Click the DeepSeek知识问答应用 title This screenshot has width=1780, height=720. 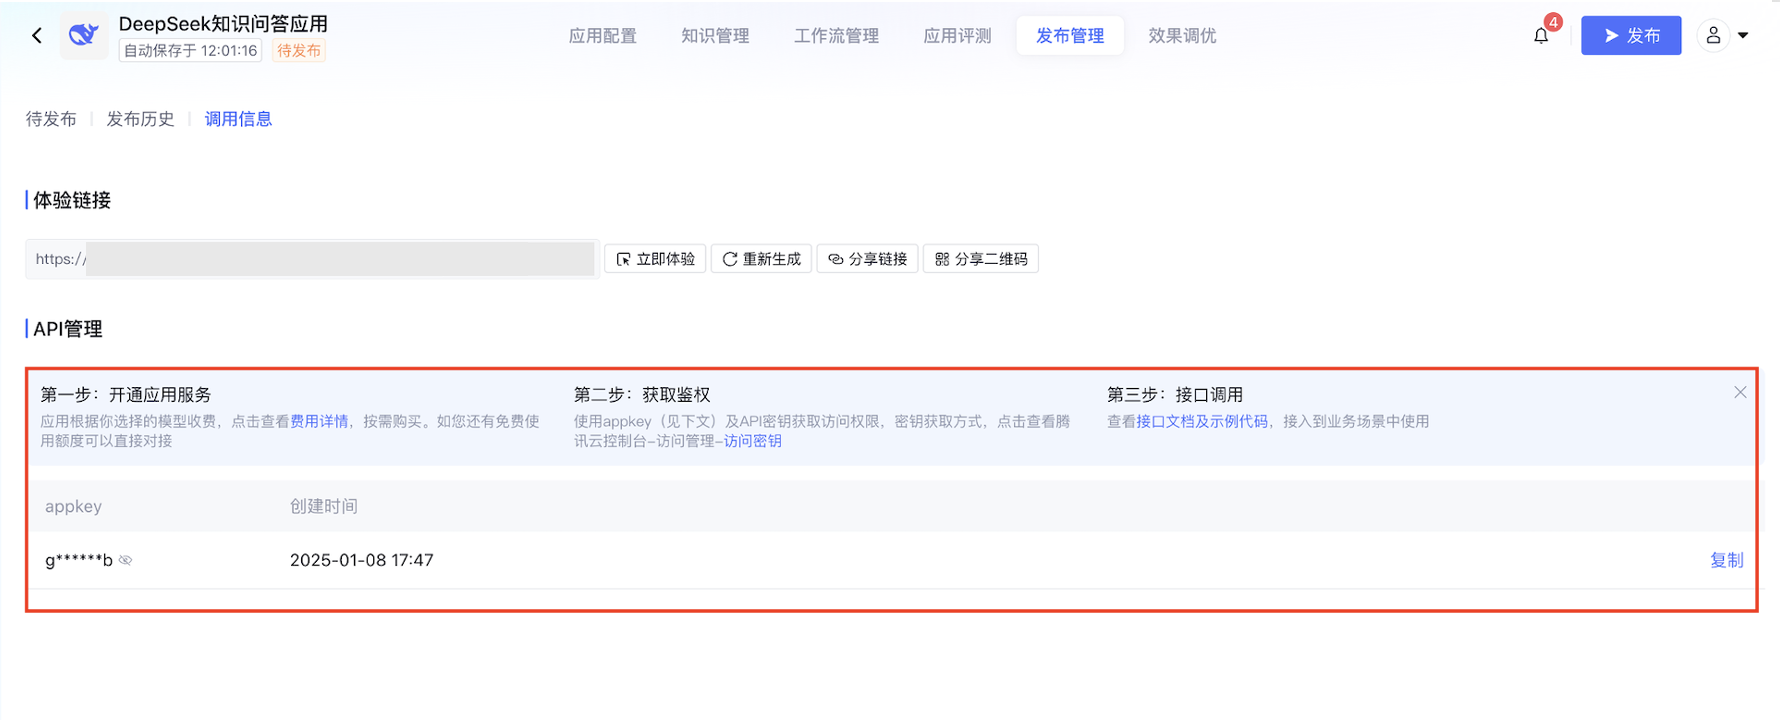[x=223, y=23]
